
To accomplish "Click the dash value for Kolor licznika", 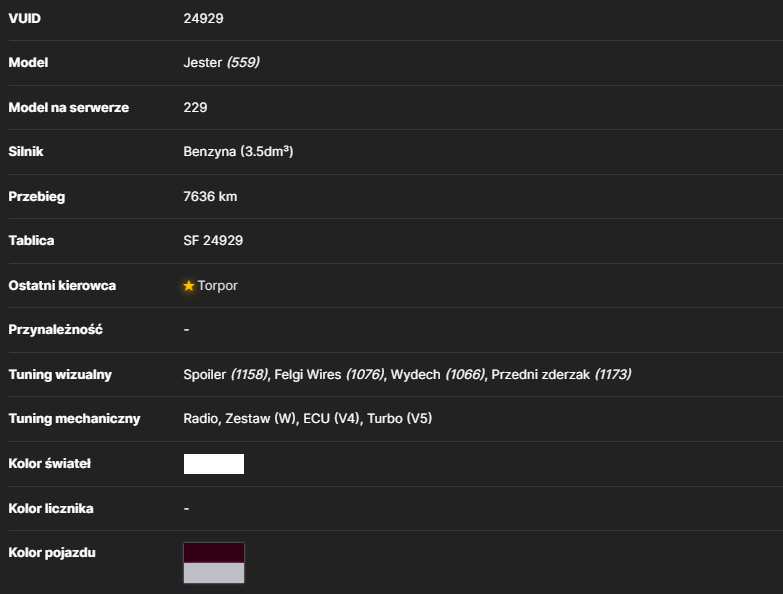I will coord(186,509).
